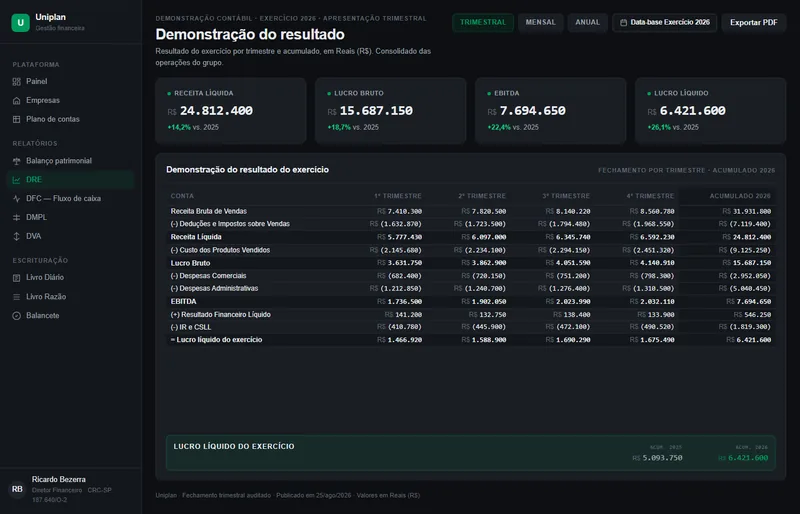Click the RB user avatar
Screen dimensions: 800x514
coord(17,489)
